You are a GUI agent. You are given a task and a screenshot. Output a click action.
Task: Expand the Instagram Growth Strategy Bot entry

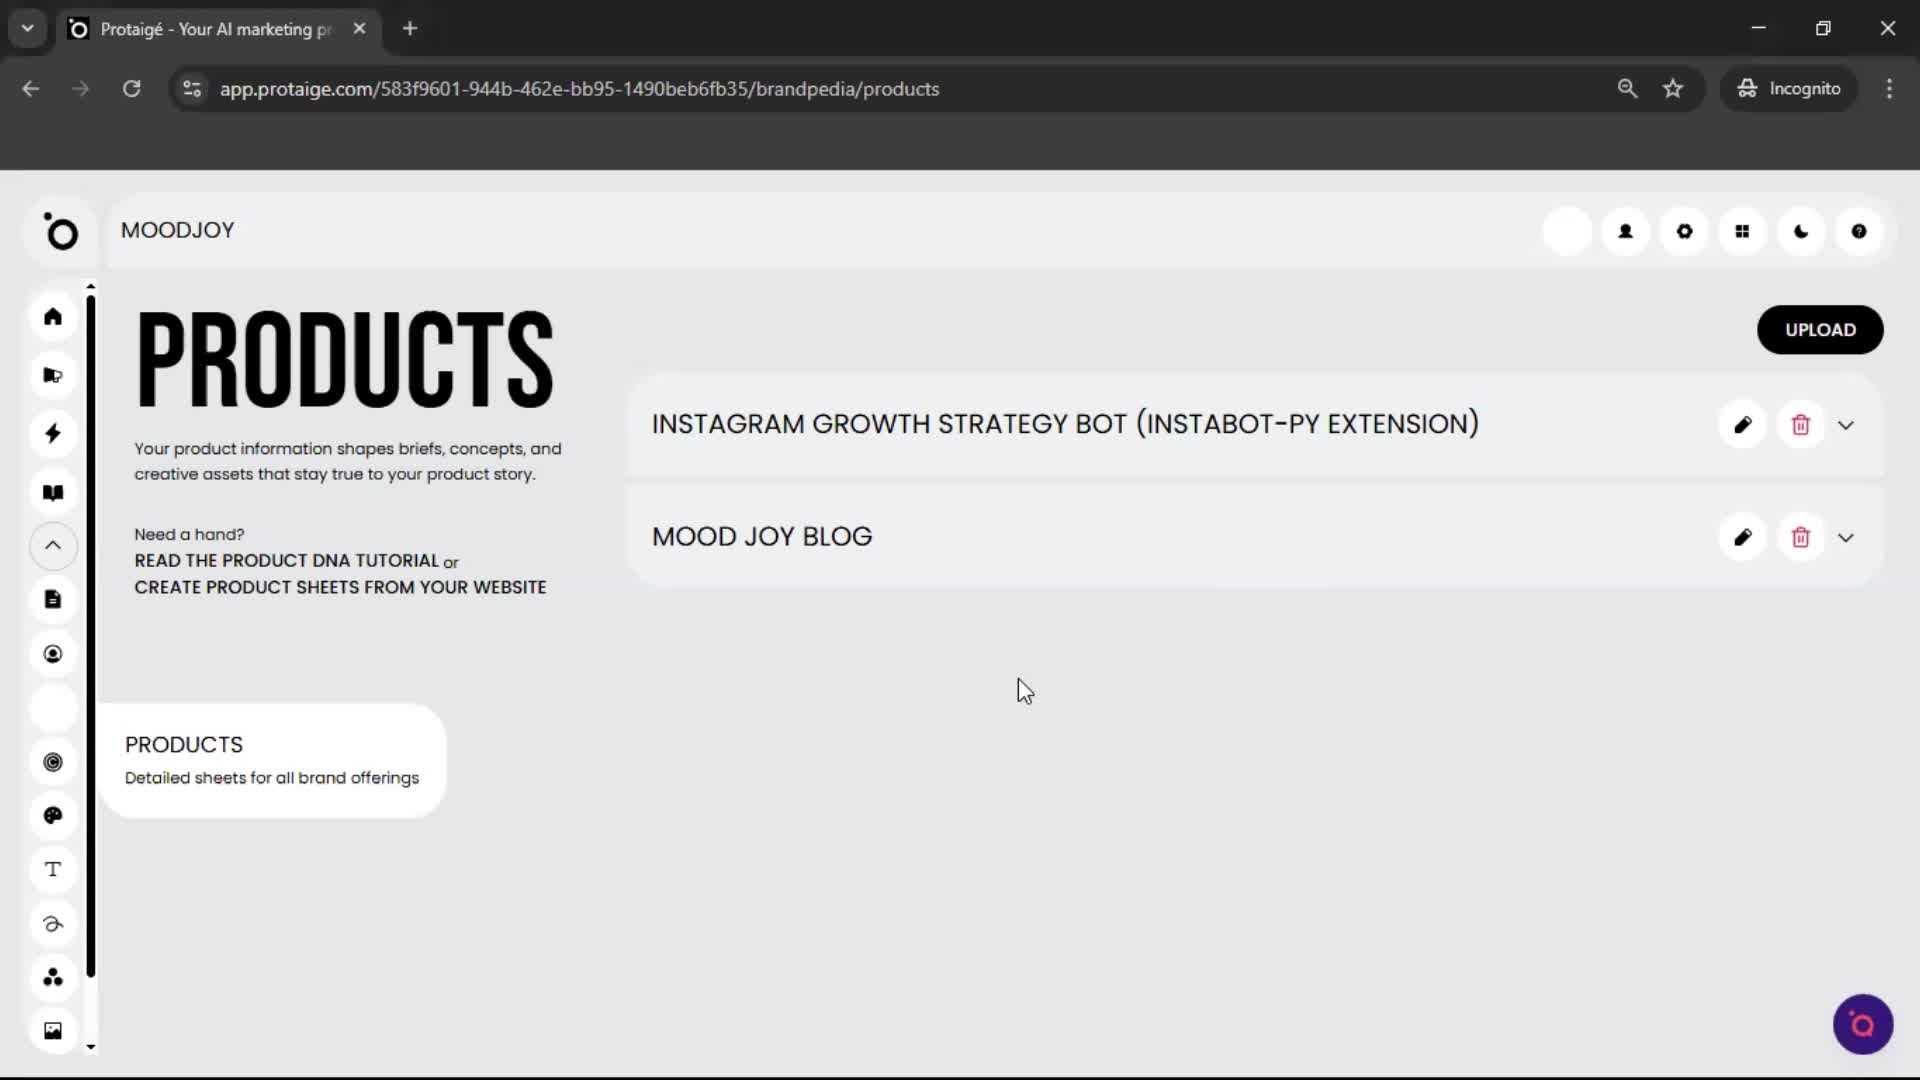point(1846,424)
